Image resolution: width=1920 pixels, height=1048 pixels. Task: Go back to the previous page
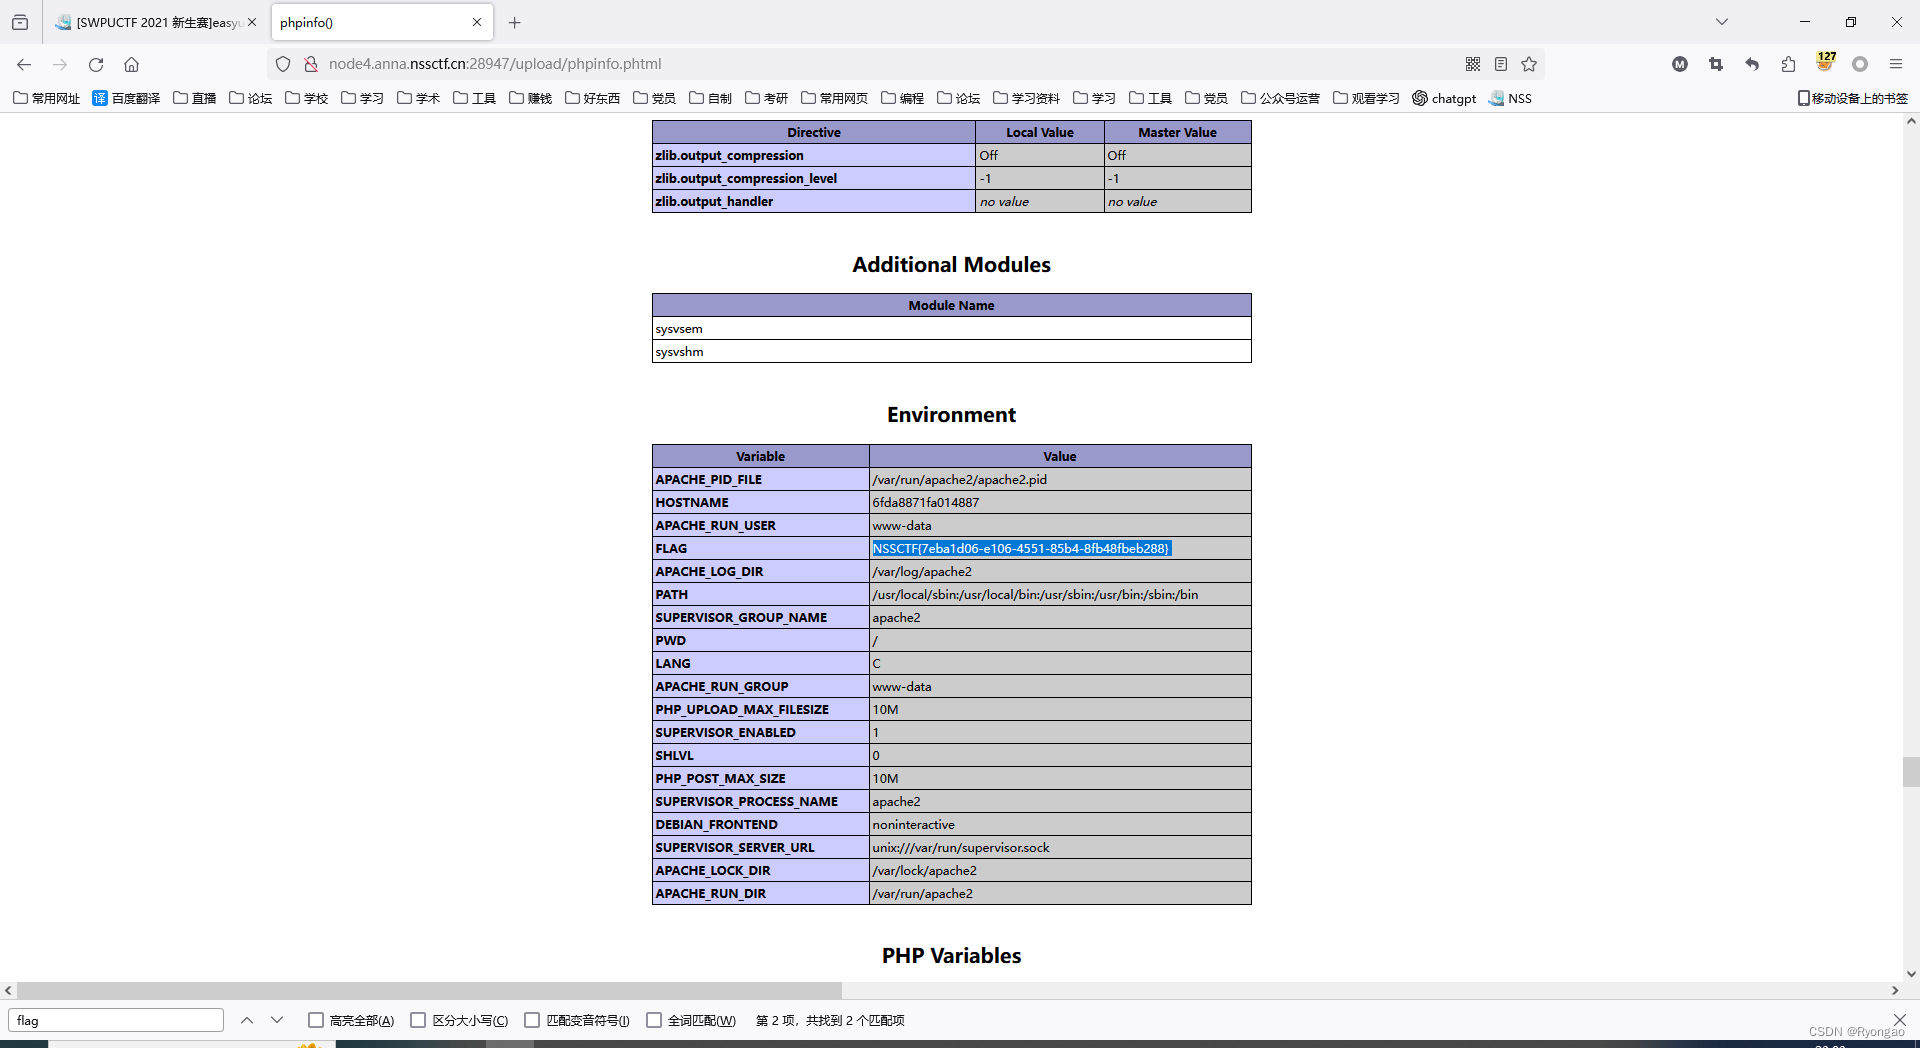[x=24, y=64]
